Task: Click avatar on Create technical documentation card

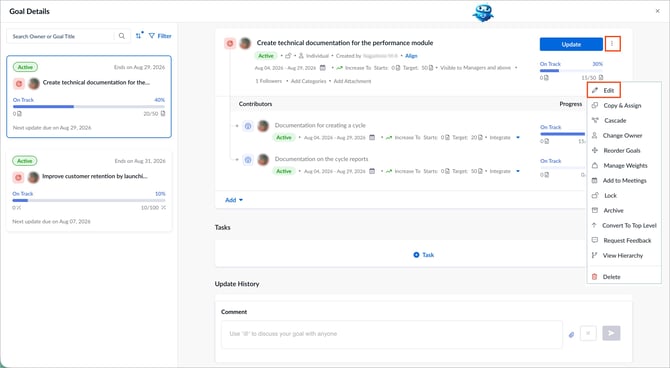Action: click(34, 83)
